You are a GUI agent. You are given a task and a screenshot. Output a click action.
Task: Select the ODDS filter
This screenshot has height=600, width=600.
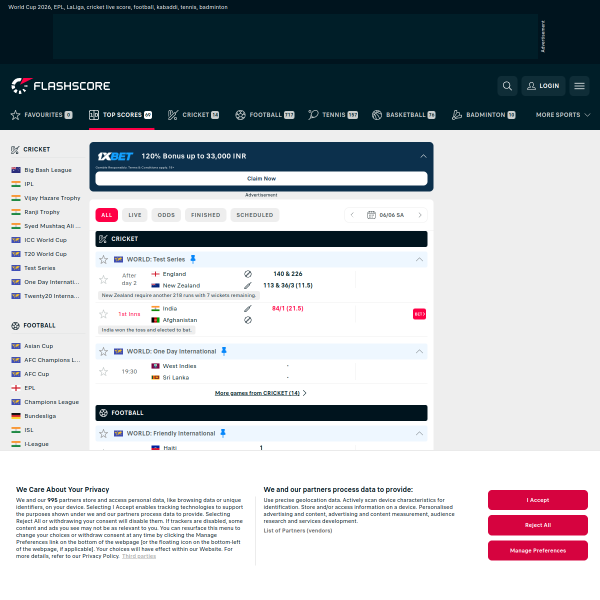click(x=166, y=215)
